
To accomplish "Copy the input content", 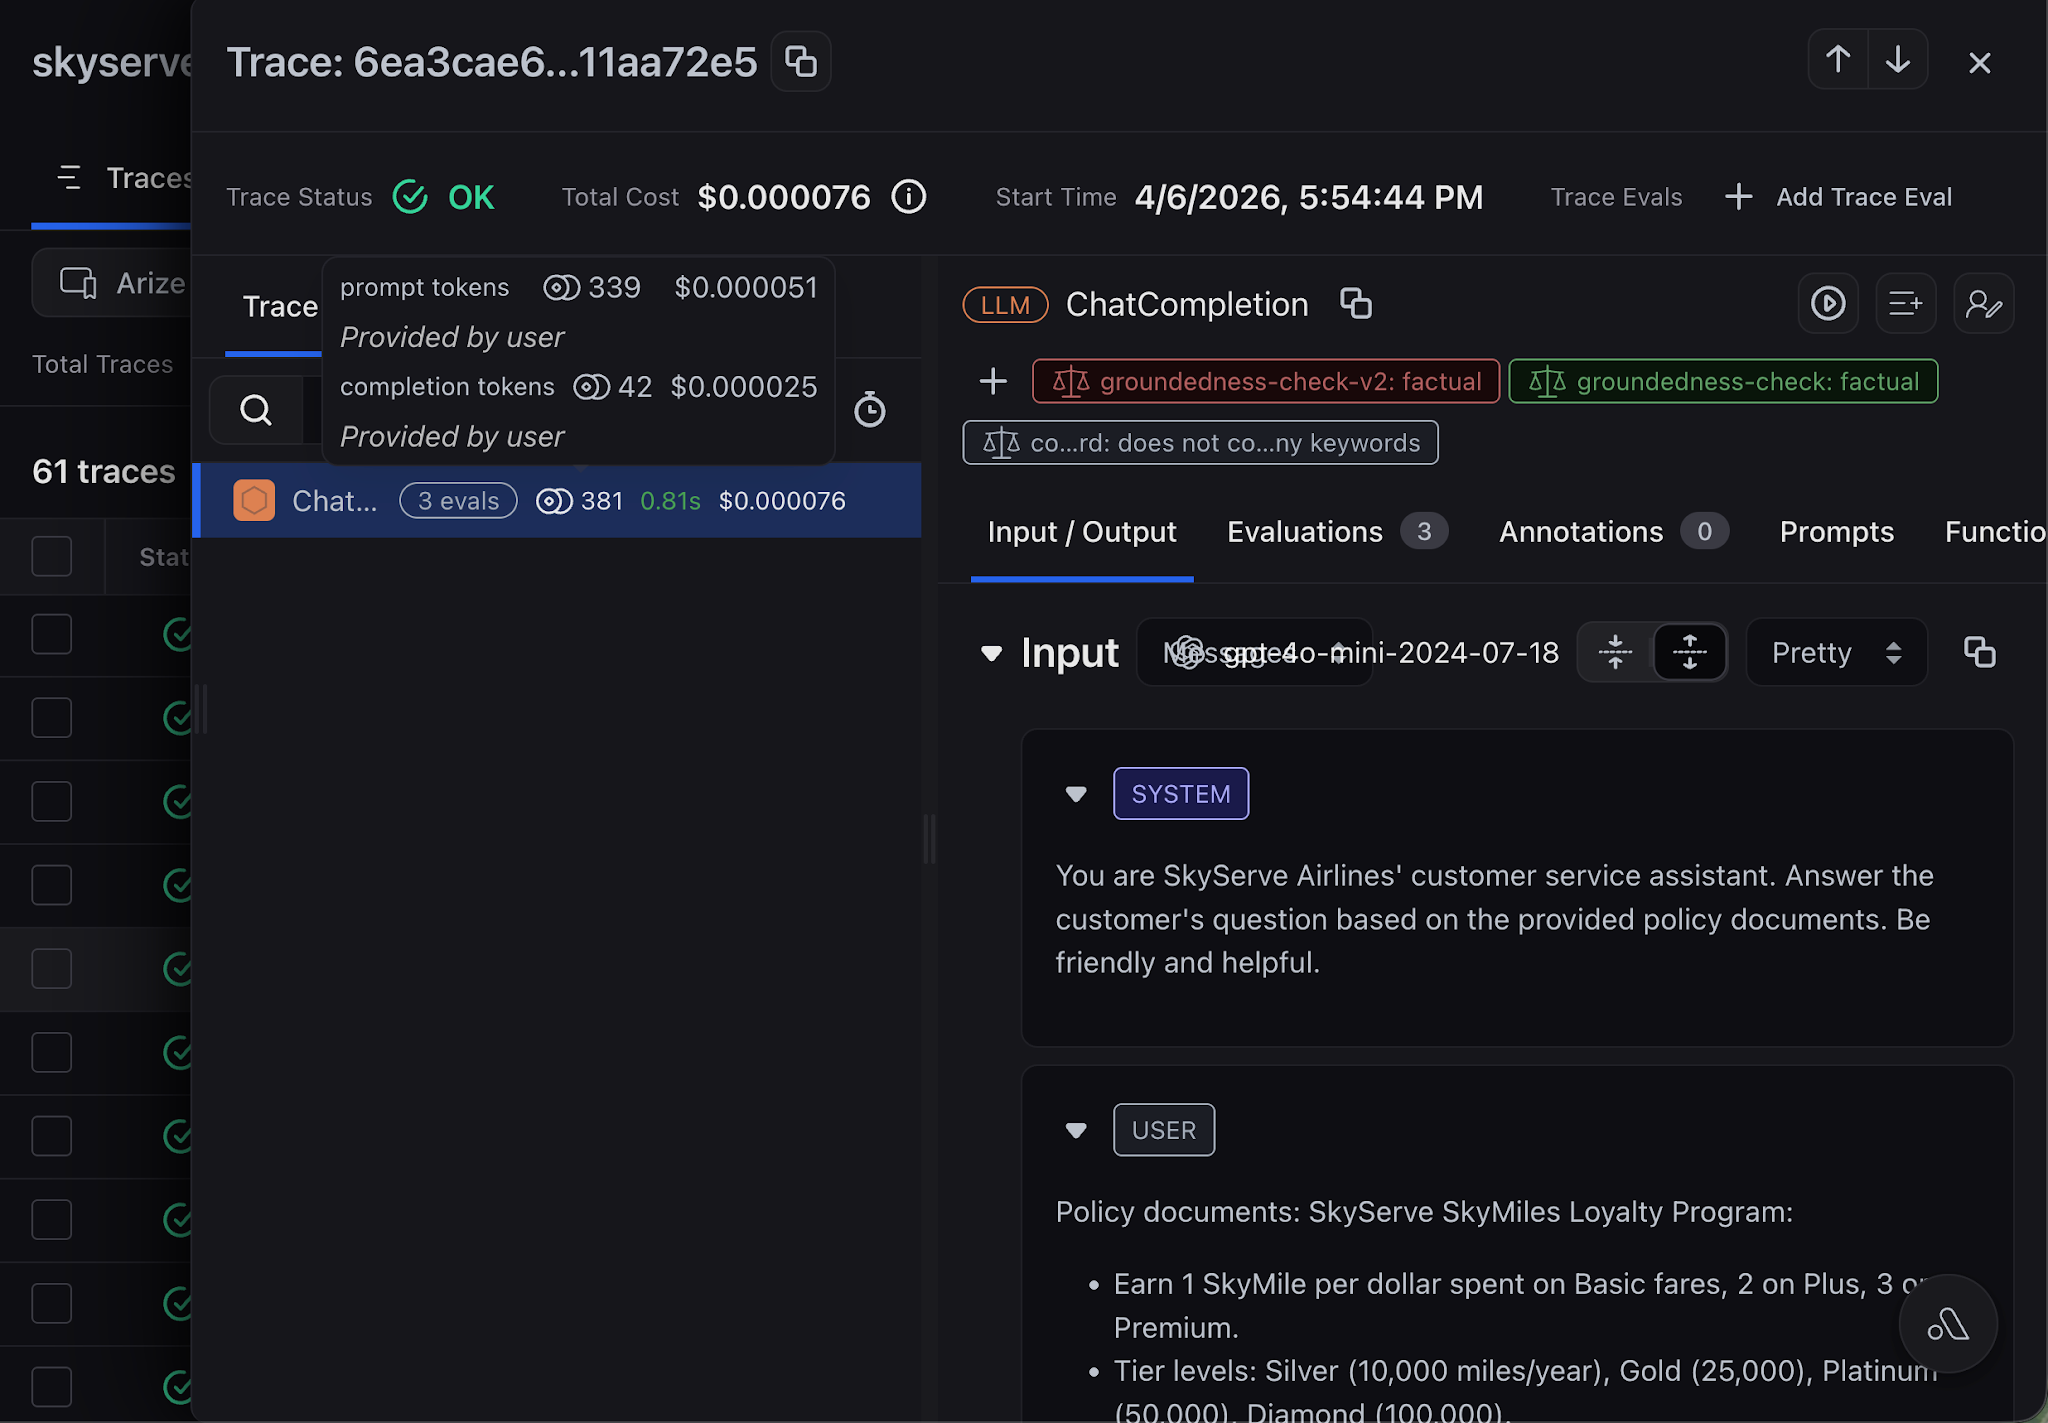I will [x=1980, y=652].
